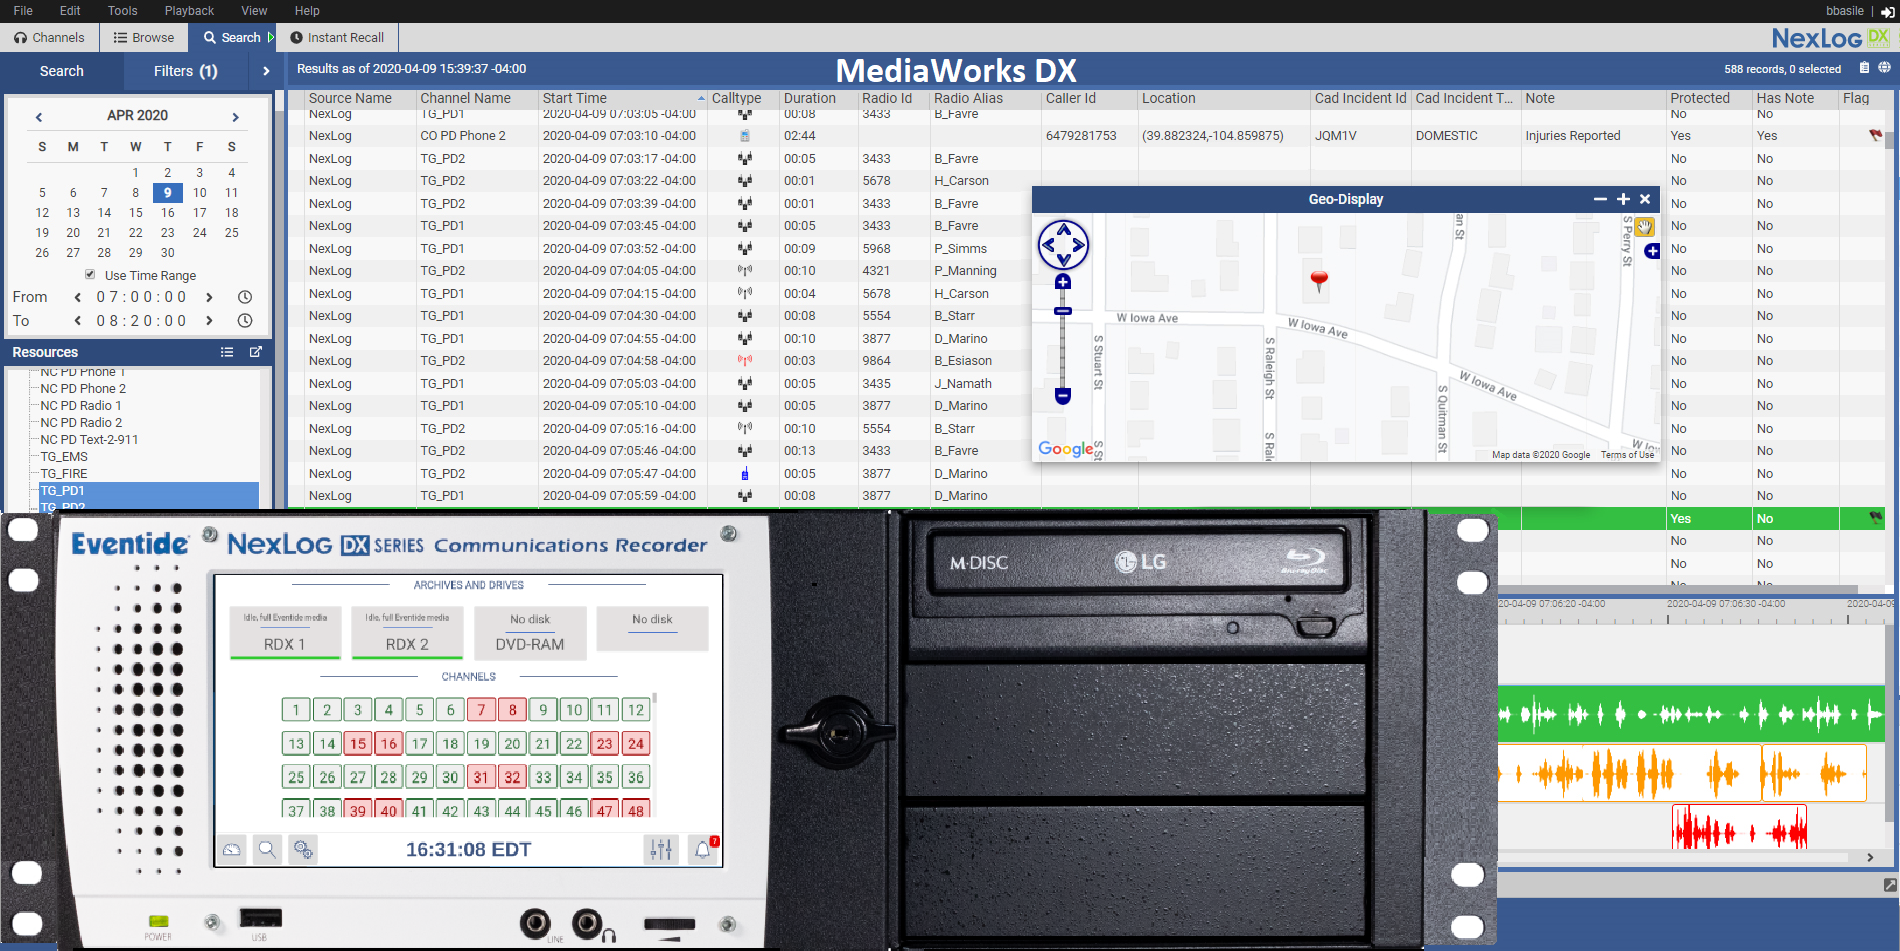Select April 15 in the calendar
Screen dimensions: 1900x951
pos(136,213)
